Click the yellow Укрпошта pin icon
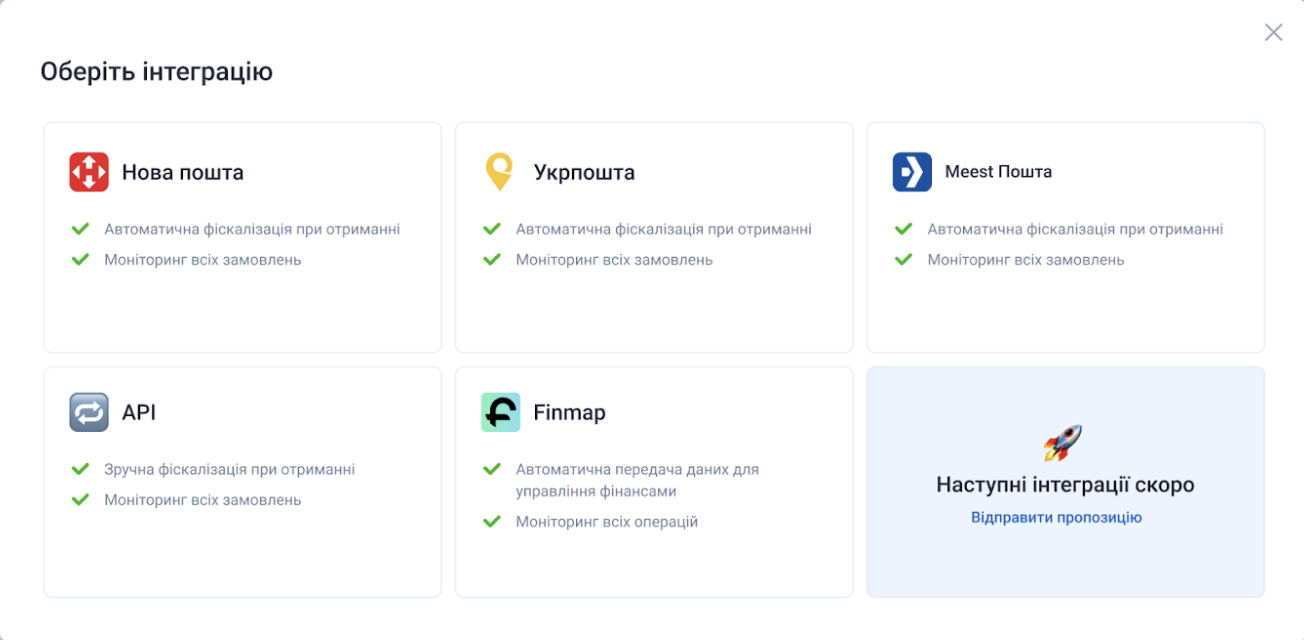Viewport: 1304px width, 640px height. click(499, 172)
